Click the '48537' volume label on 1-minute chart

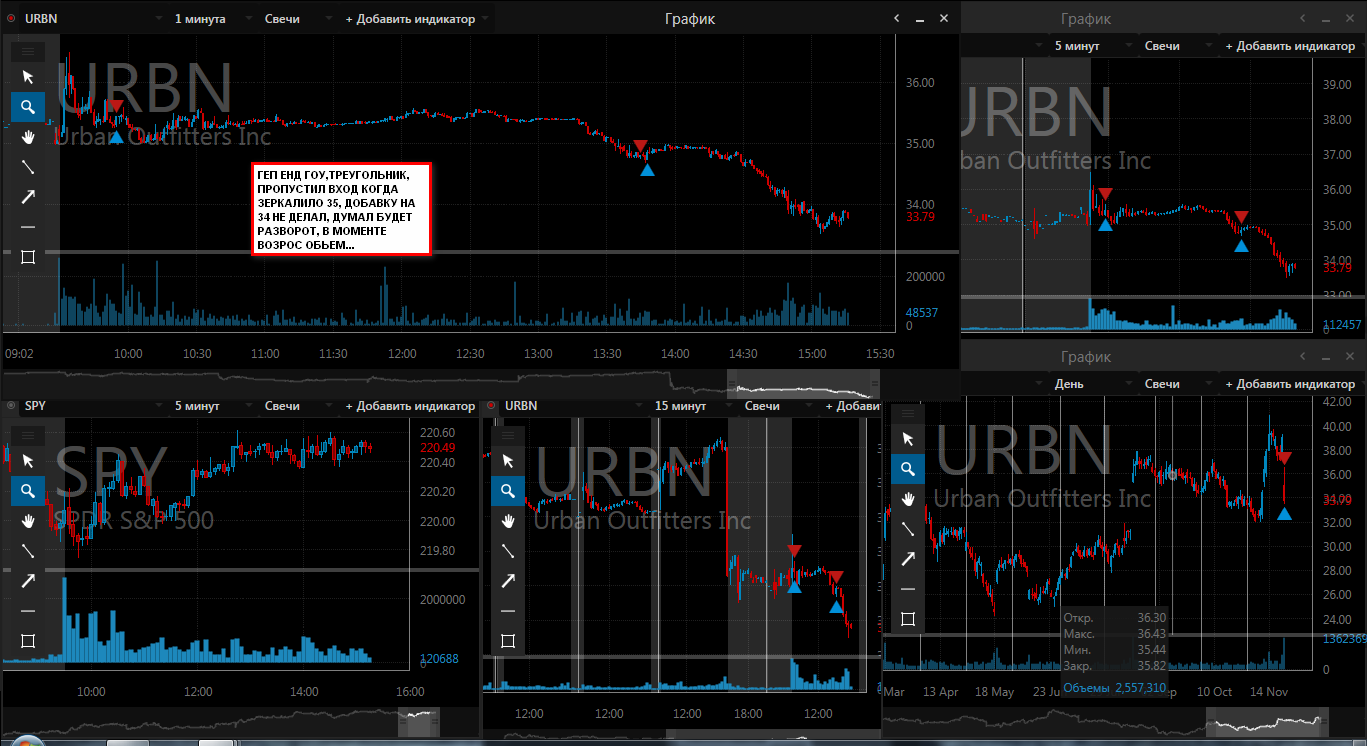point(921,313)
